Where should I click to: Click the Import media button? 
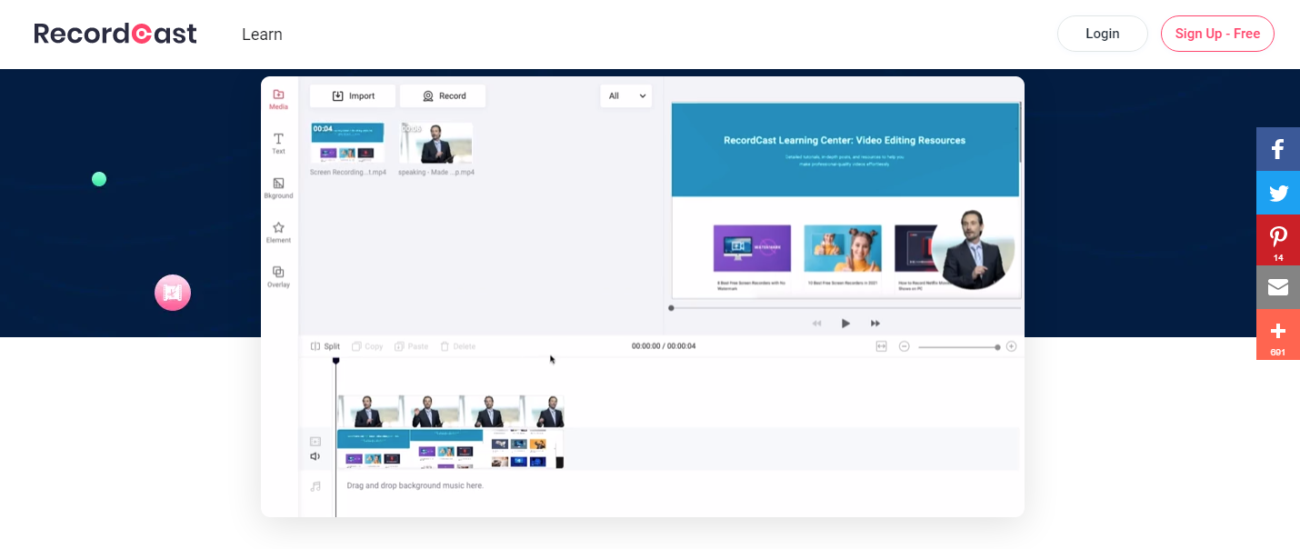click(352, 96)
